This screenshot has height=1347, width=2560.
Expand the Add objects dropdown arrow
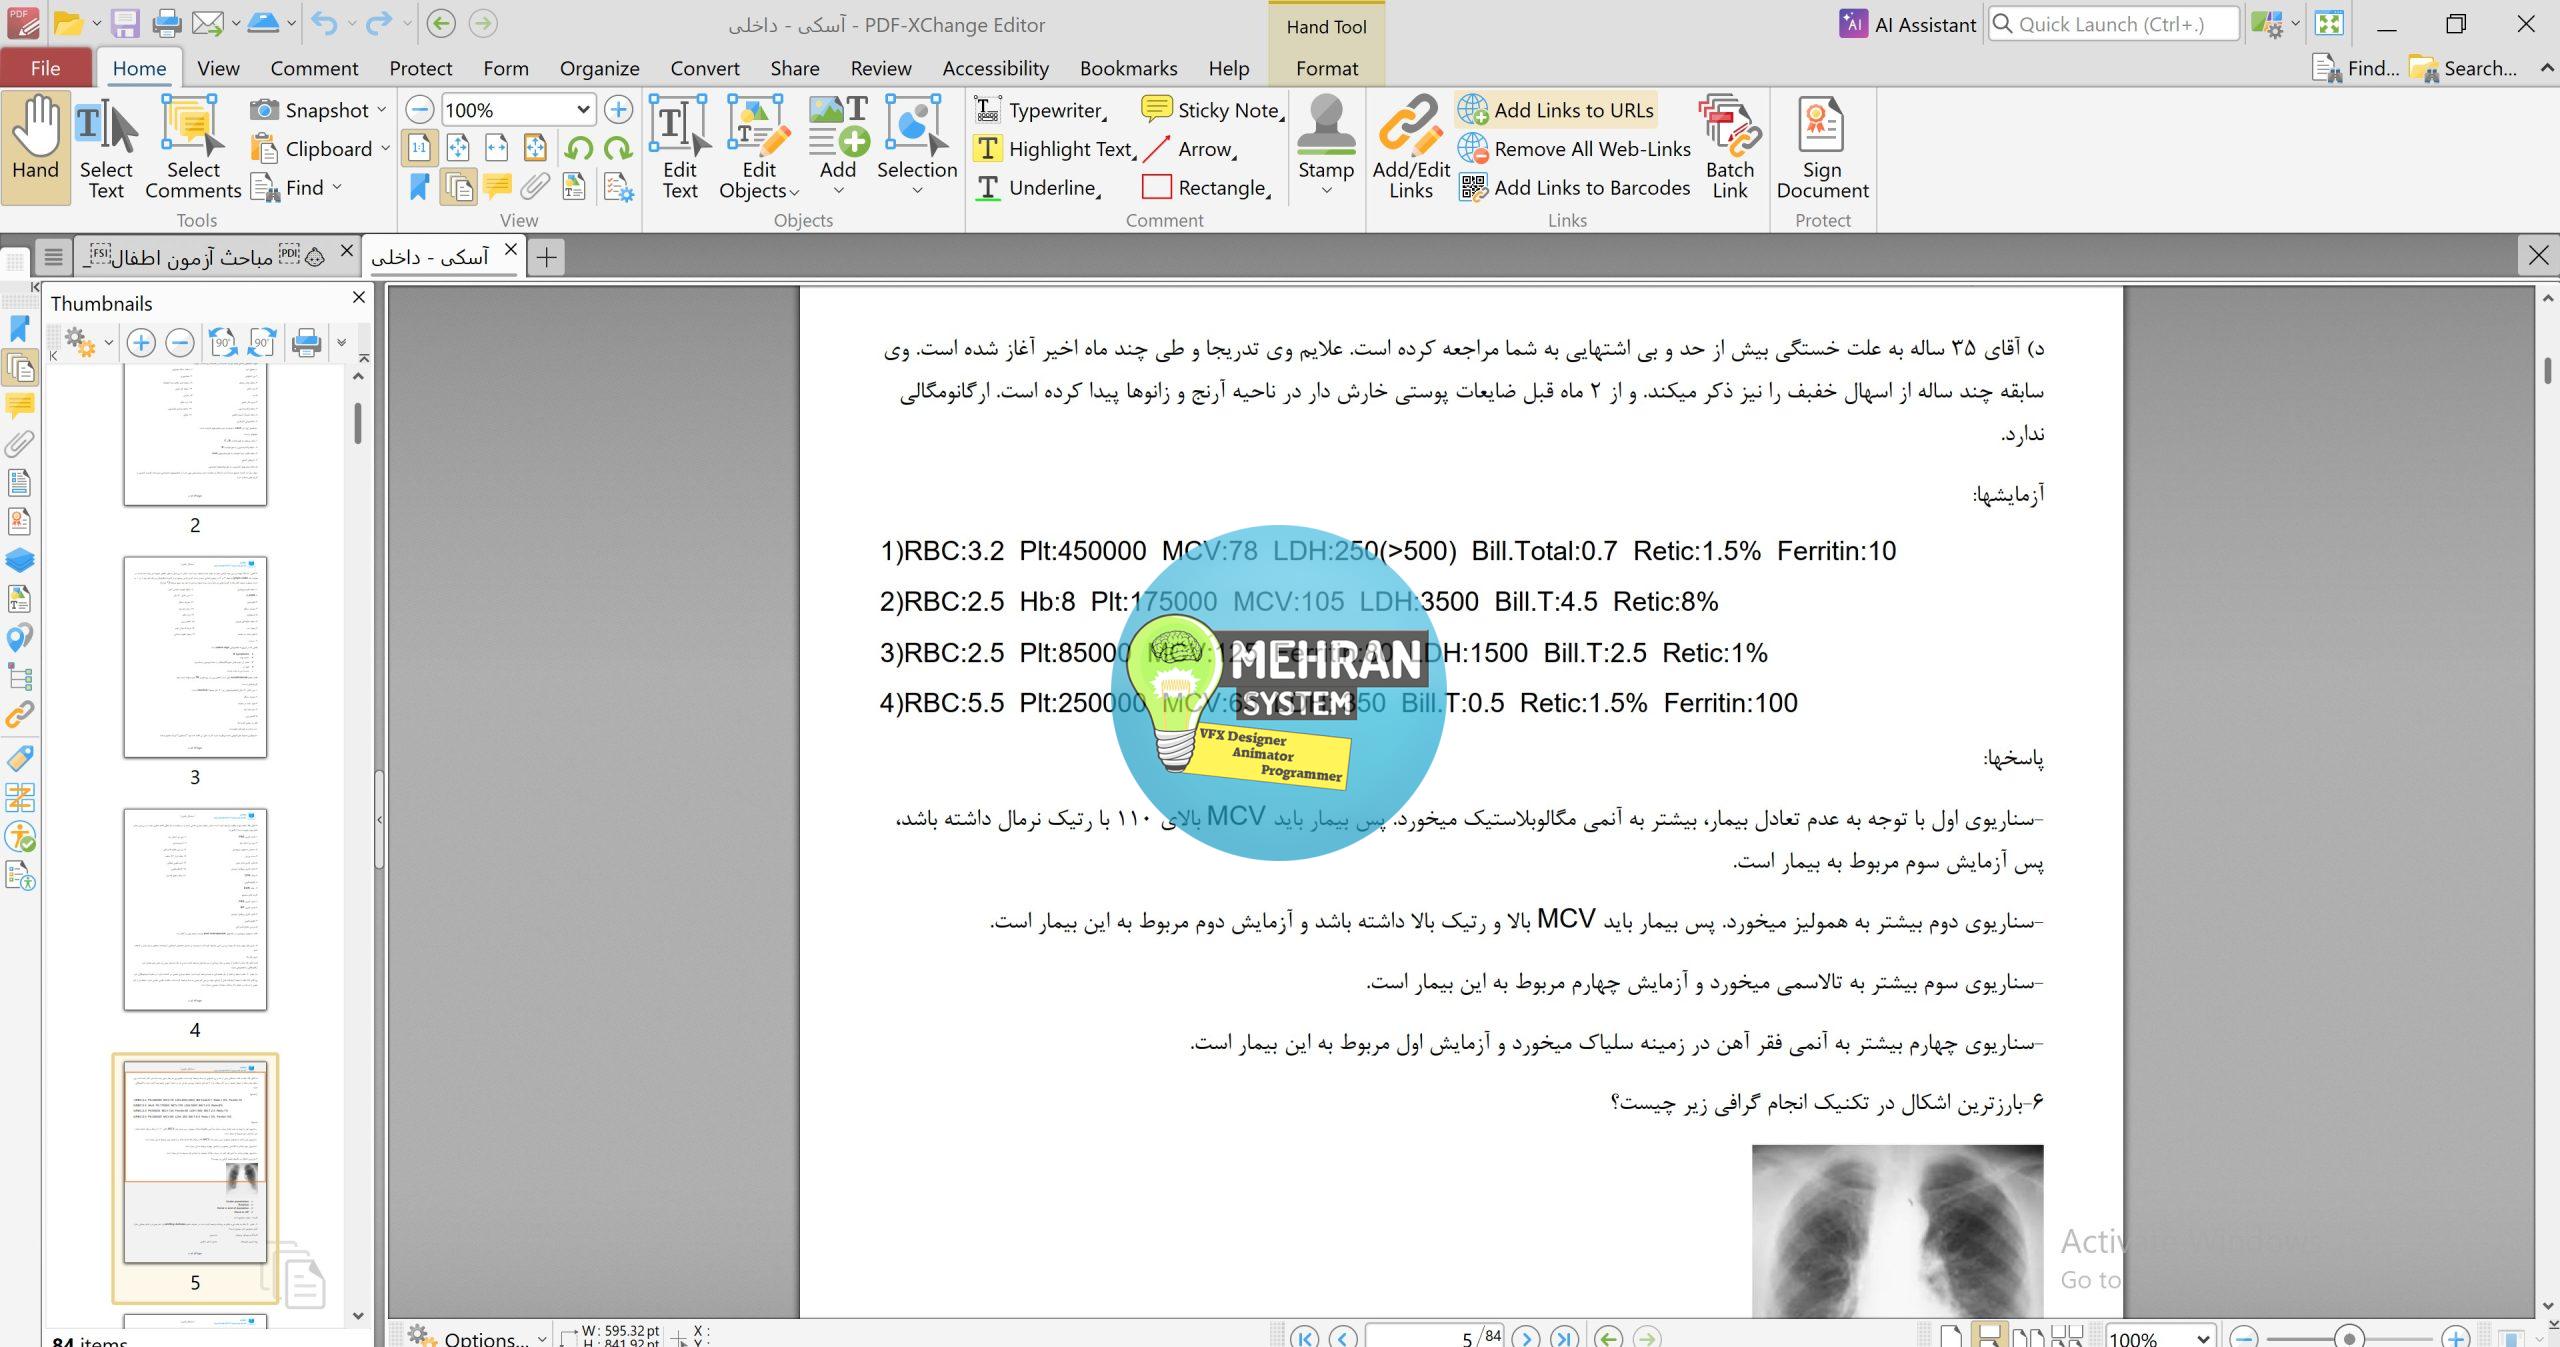pyautogui.click(x=838, y=191)
